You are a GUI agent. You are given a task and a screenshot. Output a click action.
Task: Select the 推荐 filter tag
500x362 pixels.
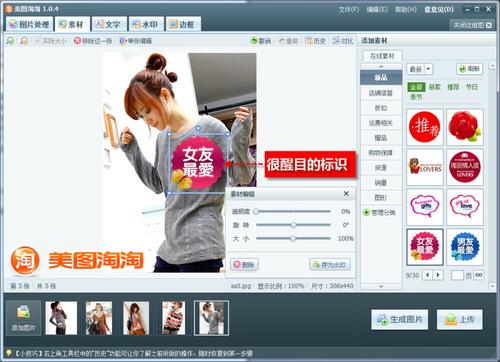(453, 87)
